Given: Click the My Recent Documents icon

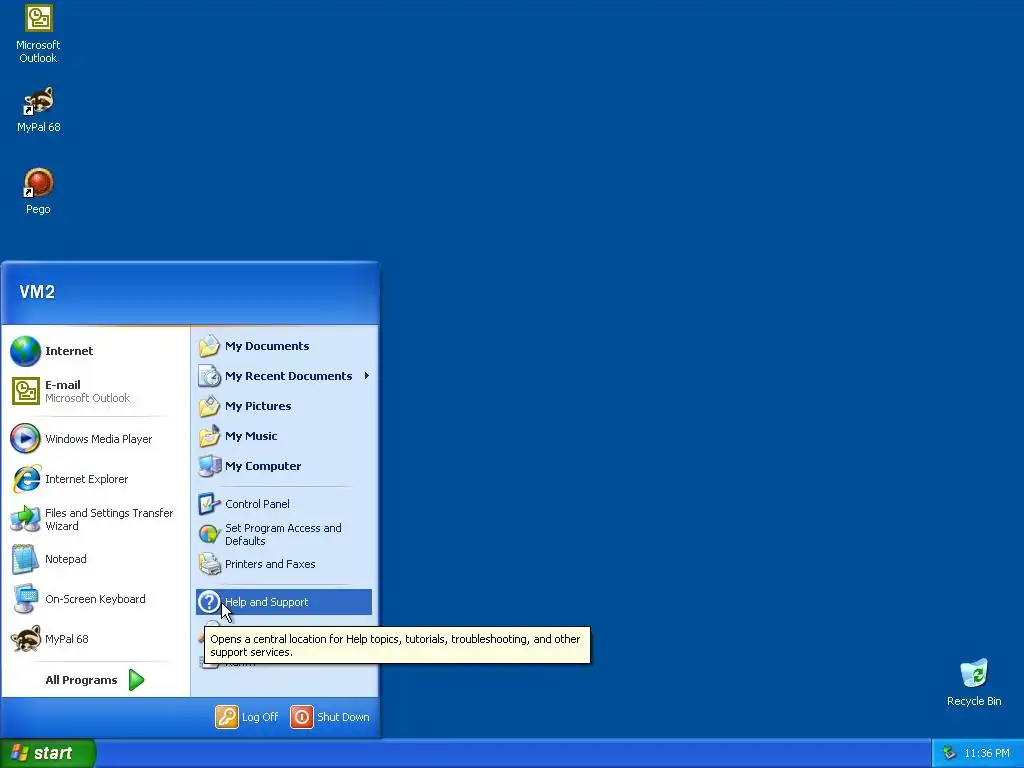Looking at the screenshot, I should click(x=210, y=376).
